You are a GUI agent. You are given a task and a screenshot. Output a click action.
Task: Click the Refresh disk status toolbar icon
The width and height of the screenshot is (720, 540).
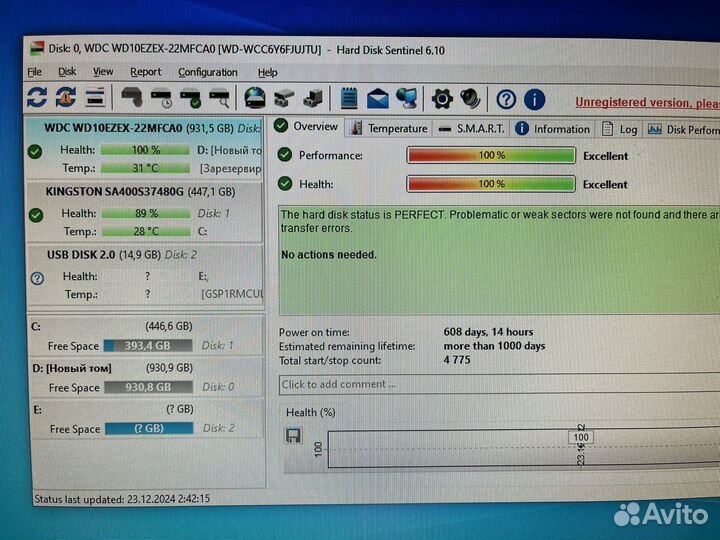click(37, 97)
